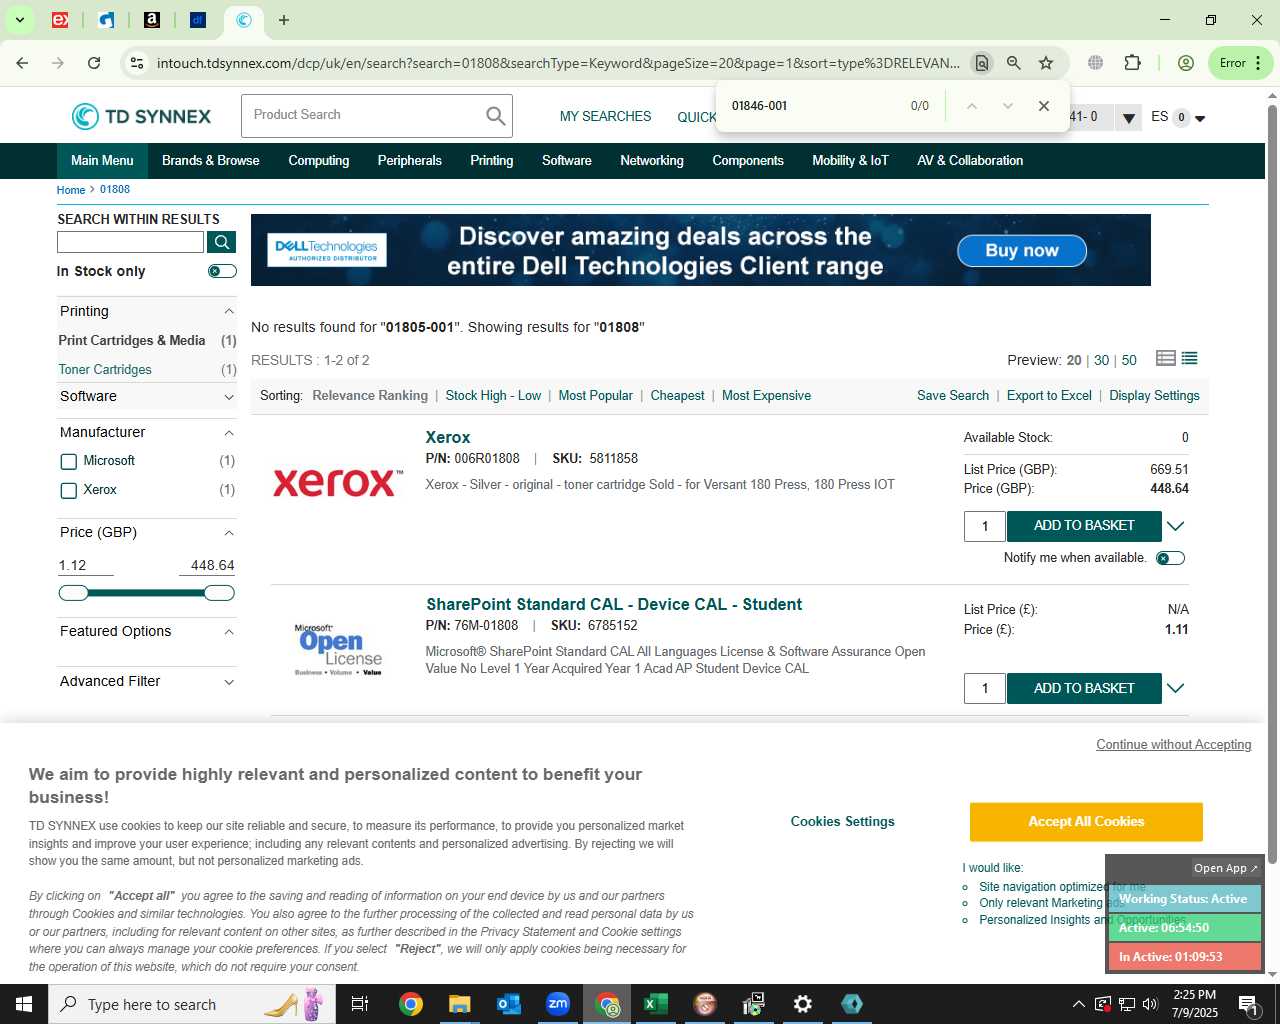
Task: Open Task View in the taskbar
Action: (360, 1004)
